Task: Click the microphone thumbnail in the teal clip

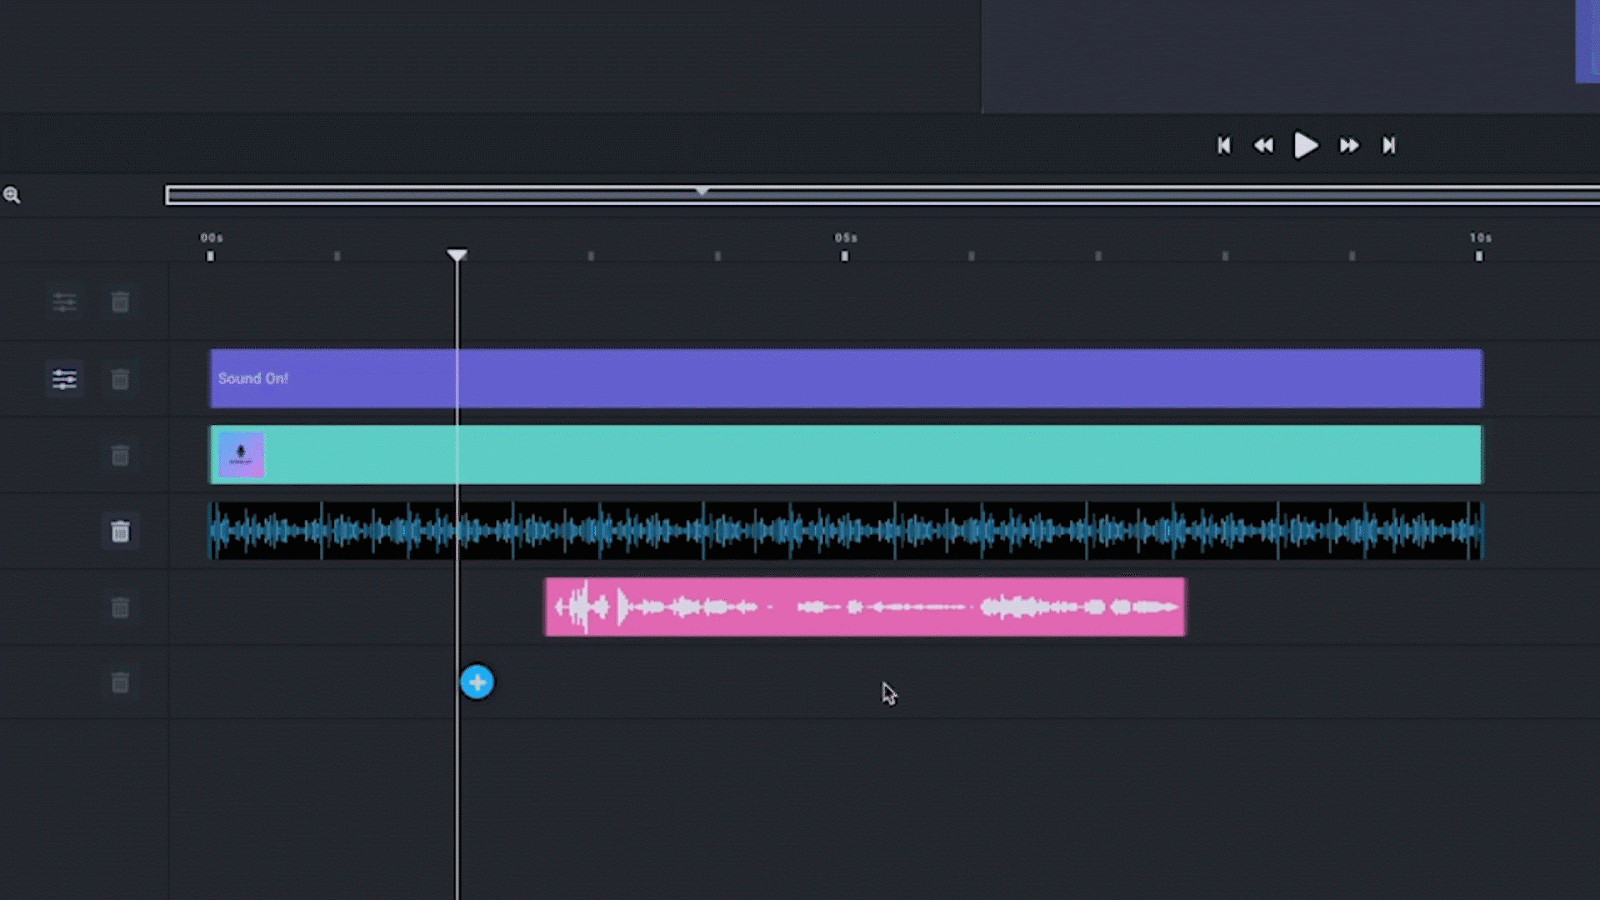Action: tap(241, 455)
